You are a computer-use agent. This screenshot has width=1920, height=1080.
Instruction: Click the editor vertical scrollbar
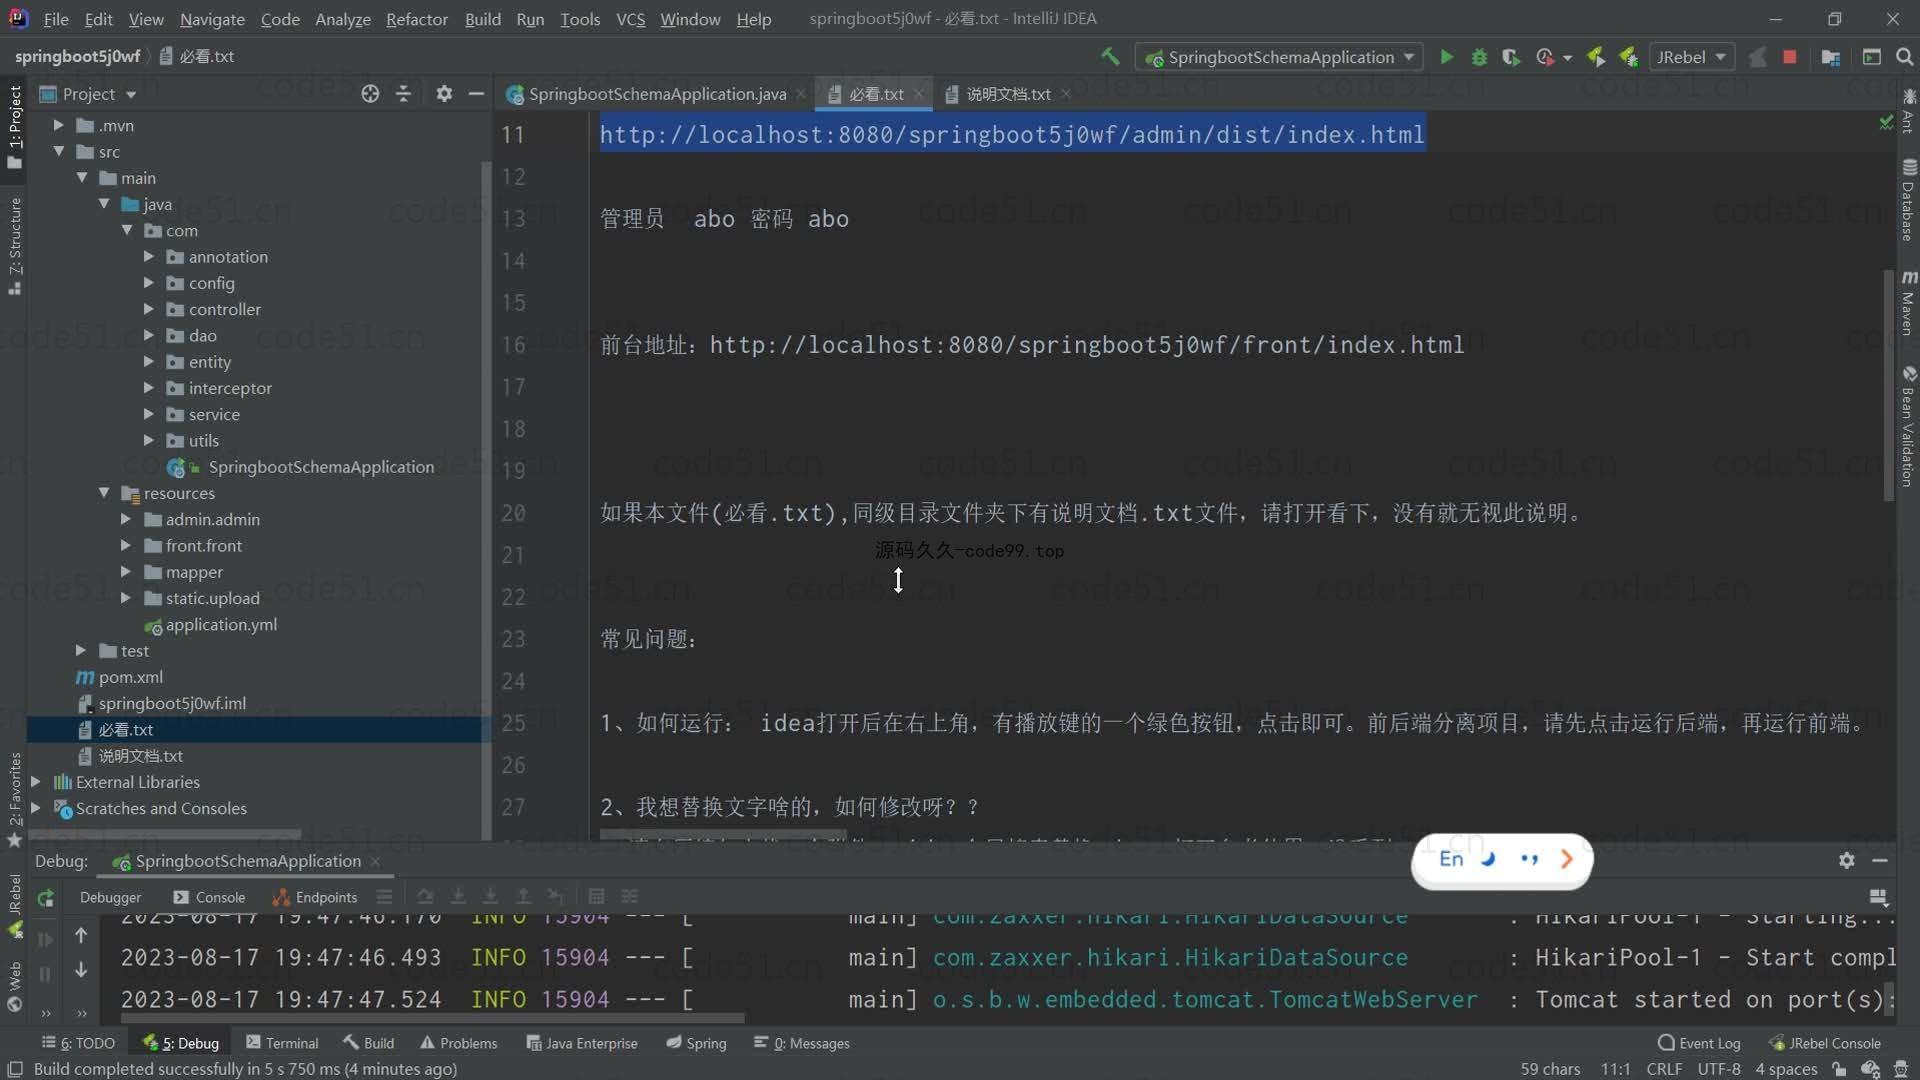pos(1889,385)
